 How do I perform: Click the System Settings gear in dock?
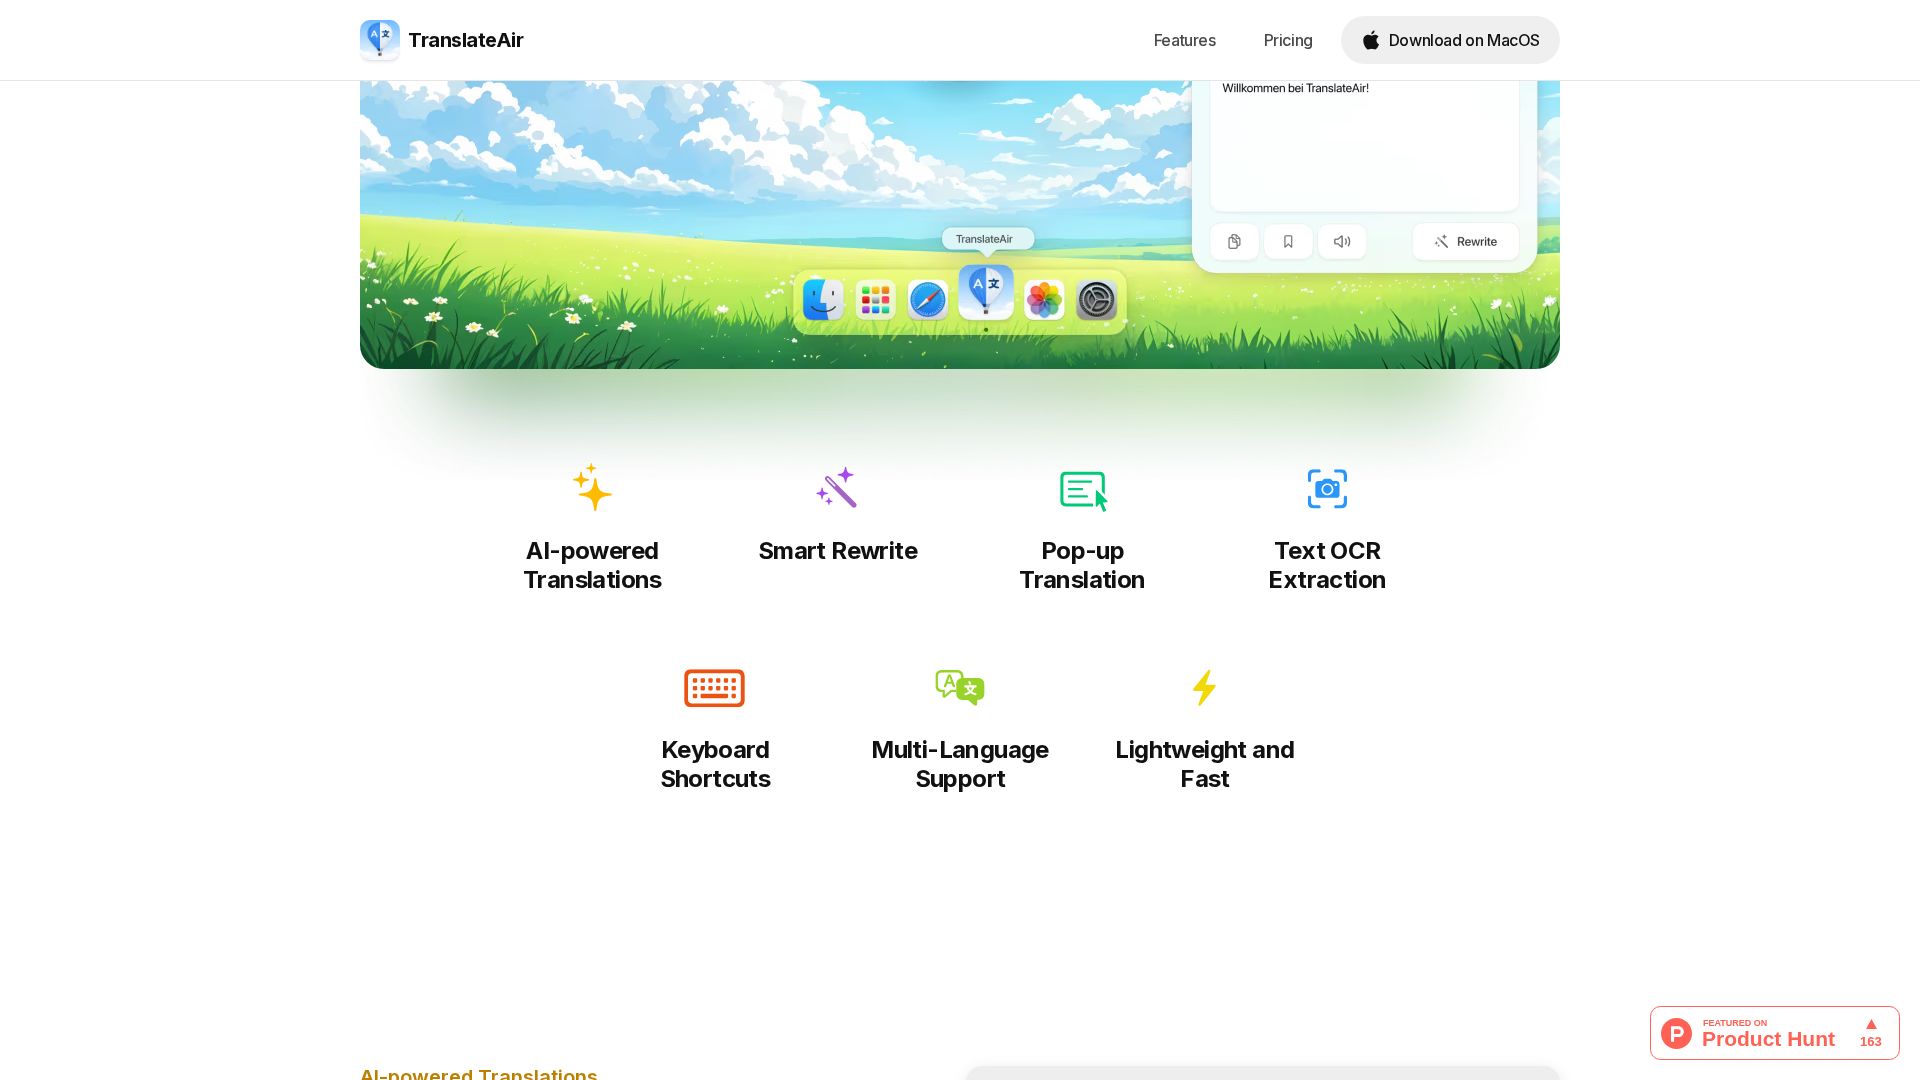(1096, 300)
